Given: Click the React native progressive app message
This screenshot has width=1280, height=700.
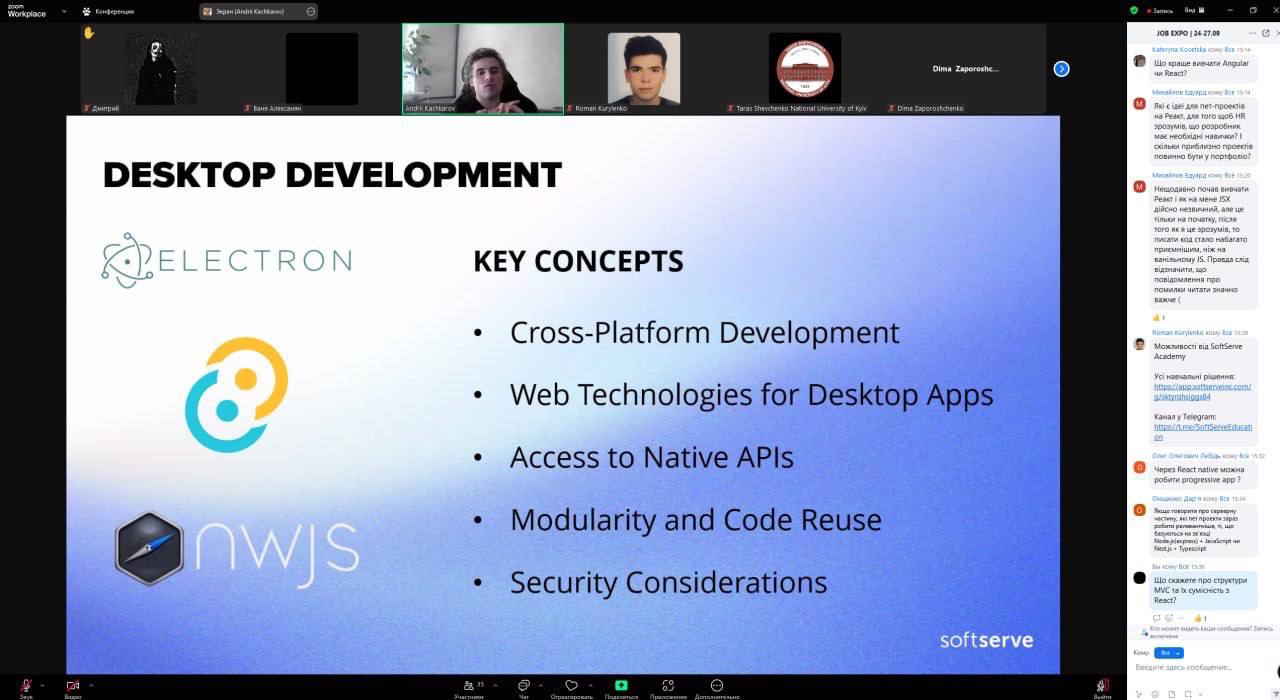Looking at the screenshot, I should [x=1202, y=474].
